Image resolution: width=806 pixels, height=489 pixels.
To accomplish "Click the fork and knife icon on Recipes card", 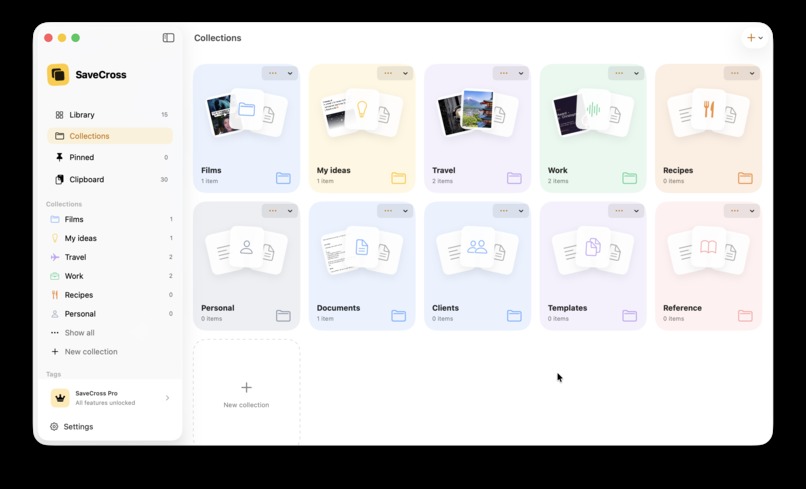I will point(709,109).
